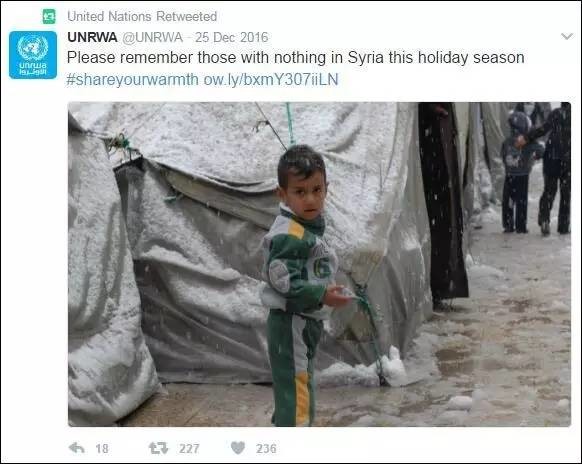Viewport: 582px width, 464px height.
Task: Click the reply count 18
Action: pyautogui.click(x=102, y=448)
